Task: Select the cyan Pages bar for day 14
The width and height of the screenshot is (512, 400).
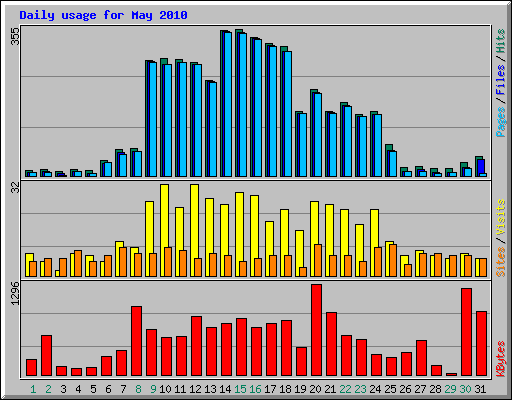Action: click(x=228, y=104)
